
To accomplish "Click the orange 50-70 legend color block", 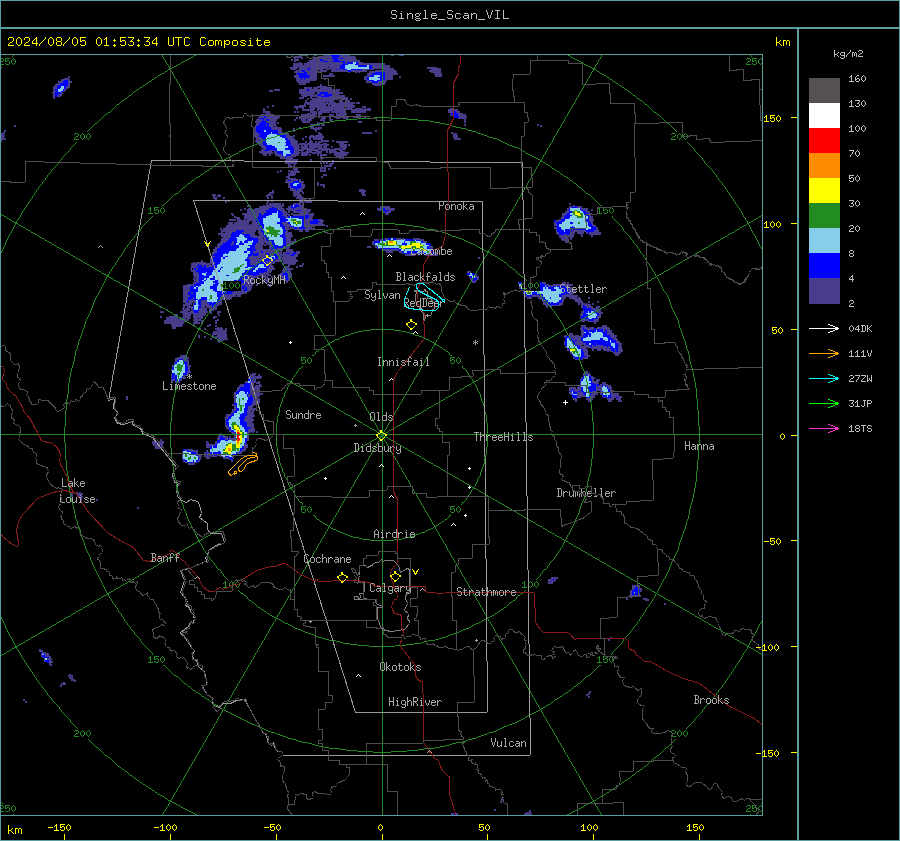I will point(824,166).
